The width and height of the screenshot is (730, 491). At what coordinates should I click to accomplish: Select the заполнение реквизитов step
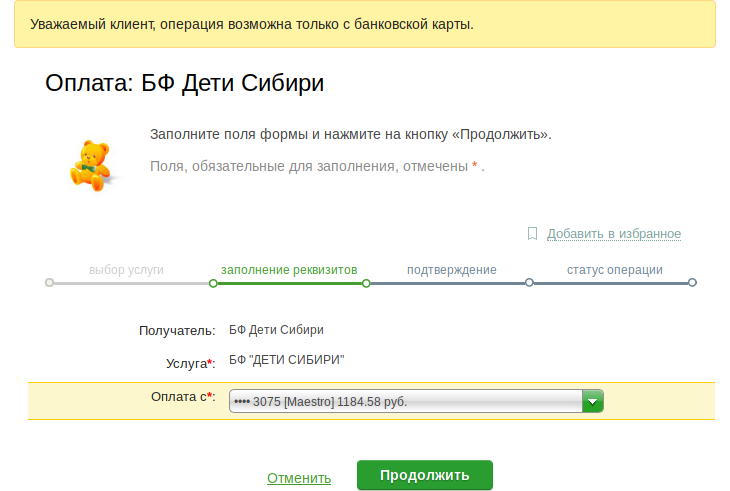pos(289,270)
